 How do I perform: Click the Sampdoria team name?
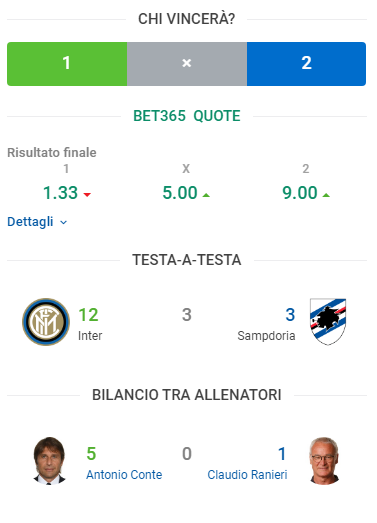pos(266,336)
